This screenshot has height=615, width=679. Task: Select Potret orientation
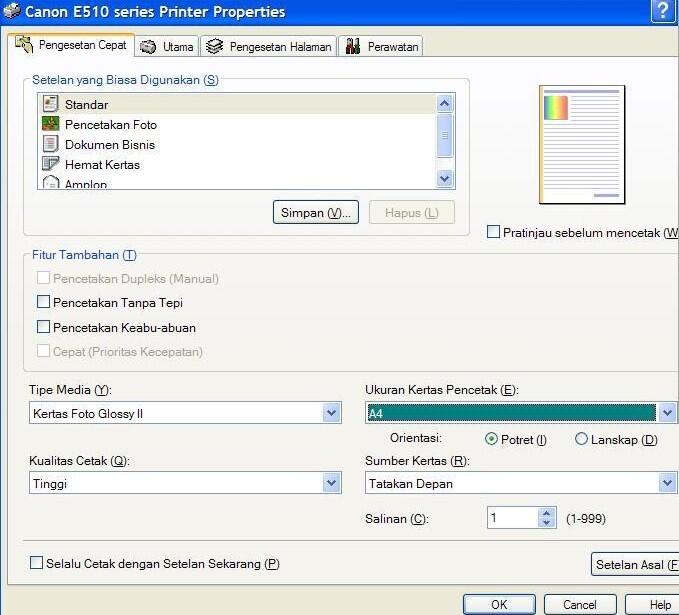pyautogui.click(x=491, y=439)
